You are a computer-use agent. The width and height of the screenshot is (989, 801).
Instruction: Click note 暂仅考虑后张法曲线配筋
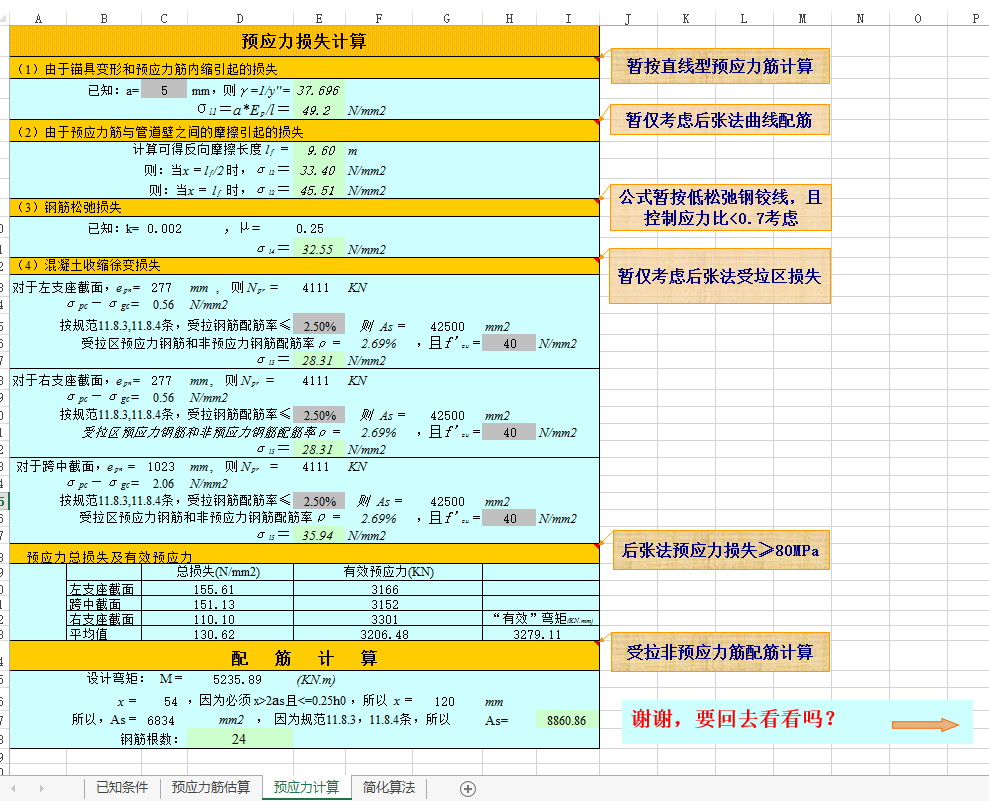[719, 120]
